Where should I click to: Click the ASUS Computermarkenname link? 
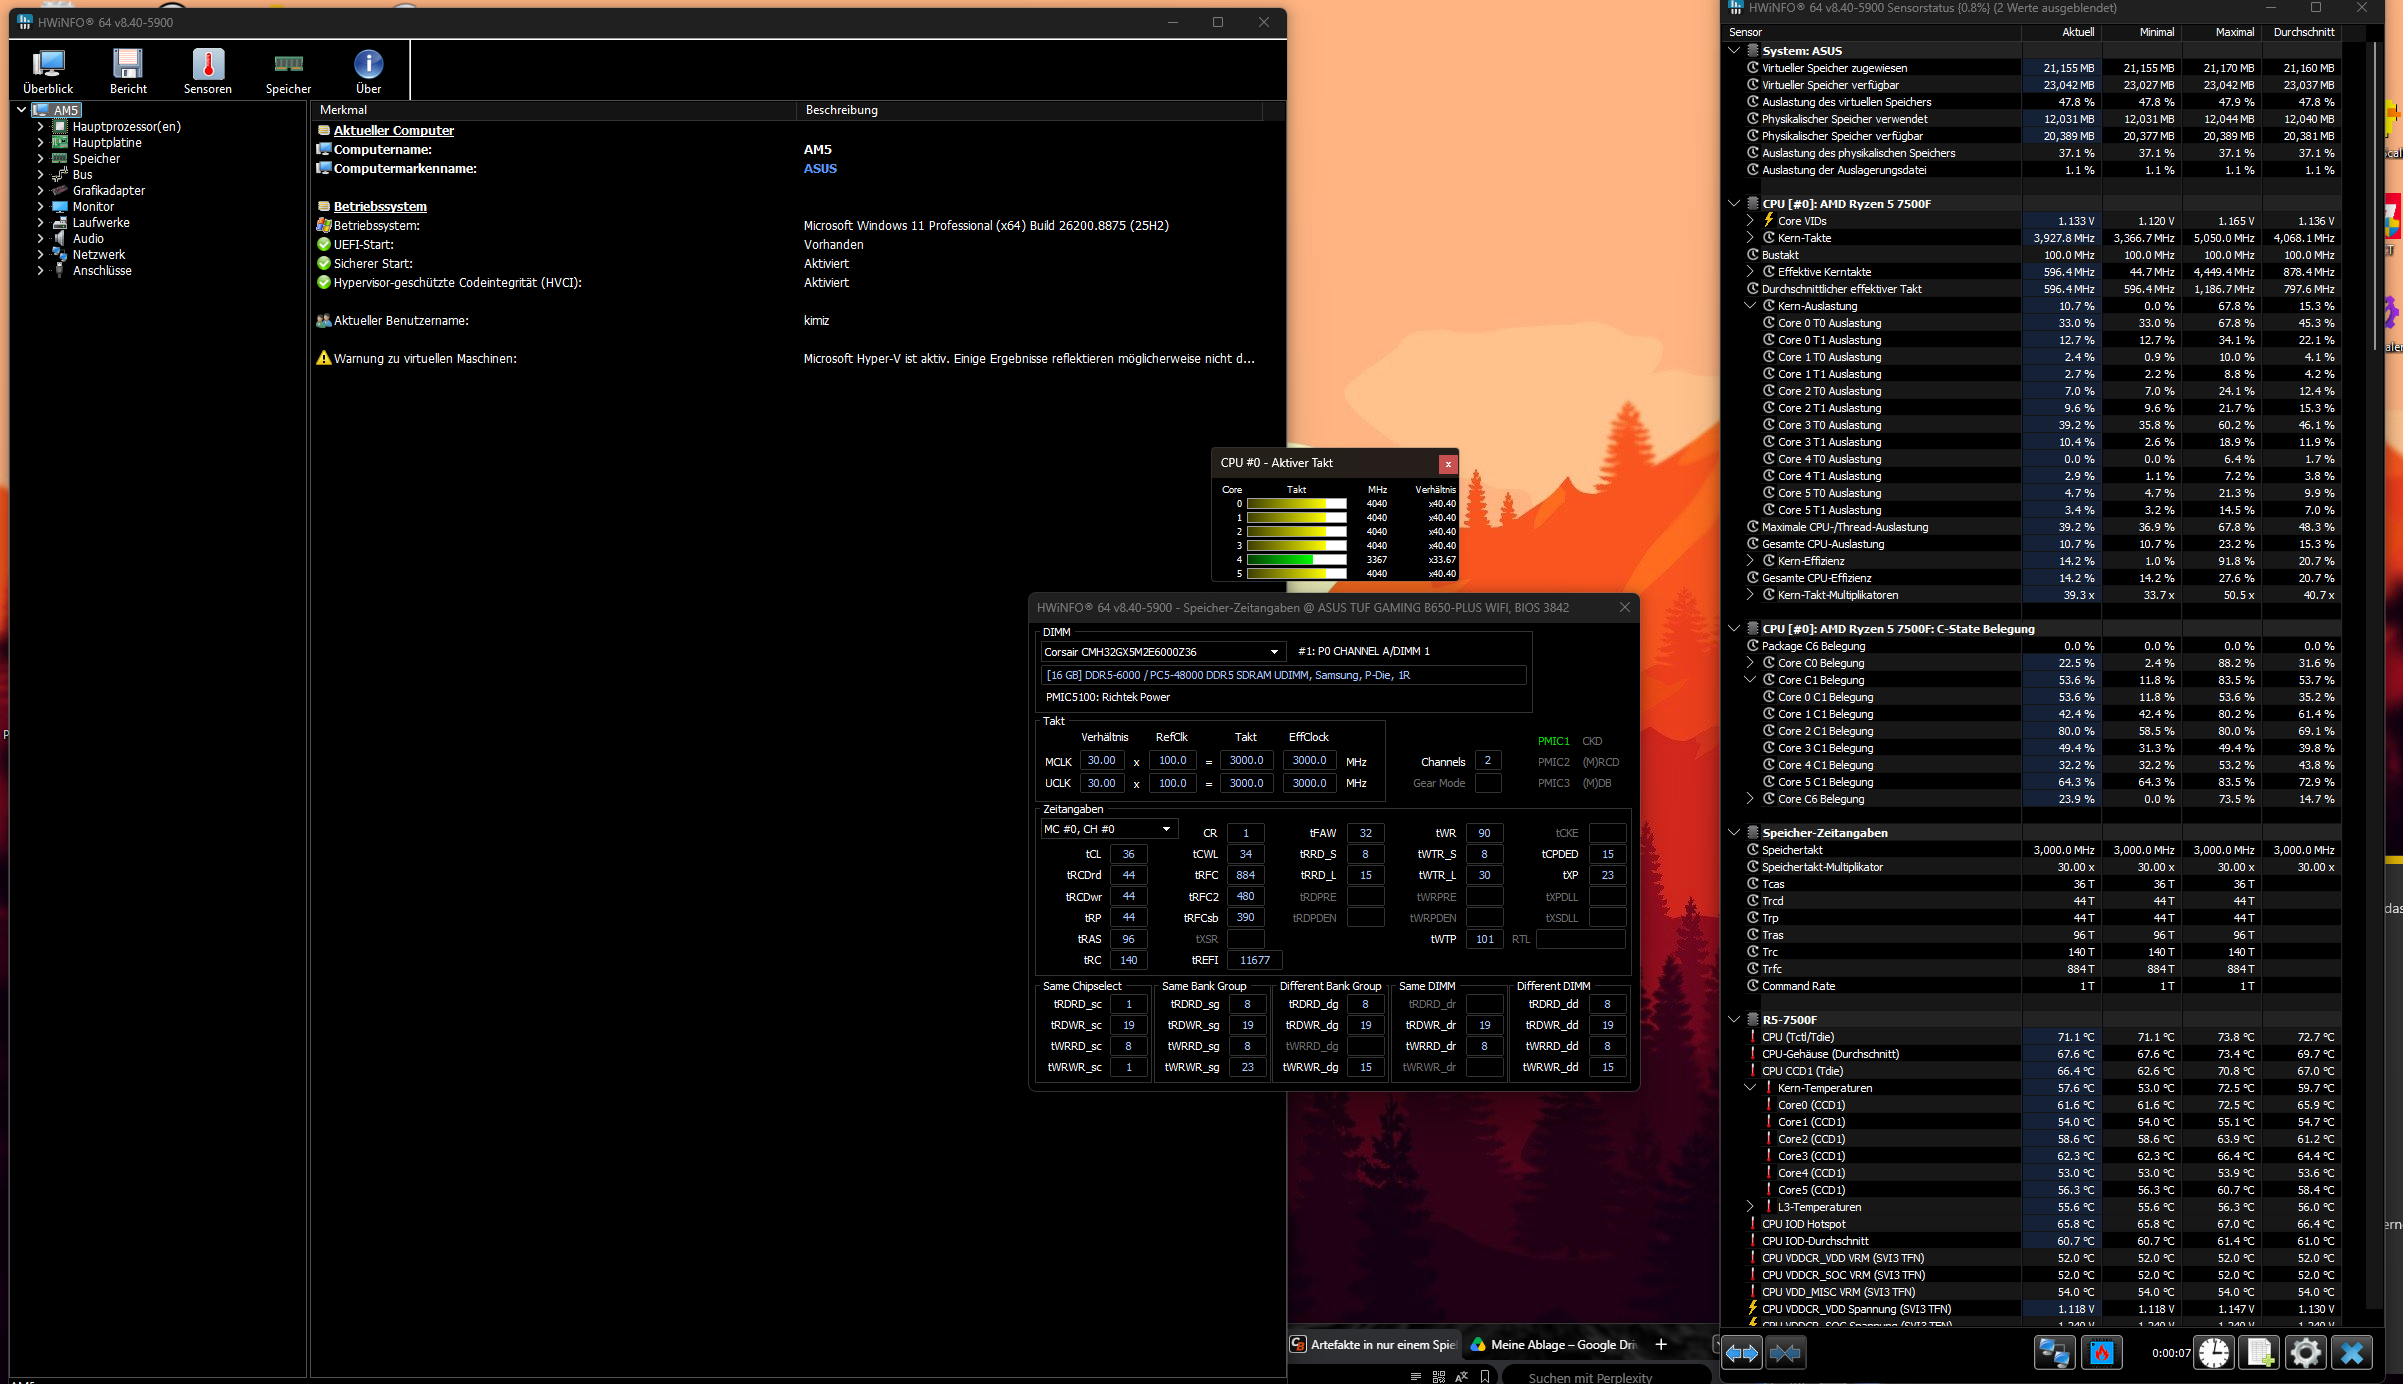820,169
